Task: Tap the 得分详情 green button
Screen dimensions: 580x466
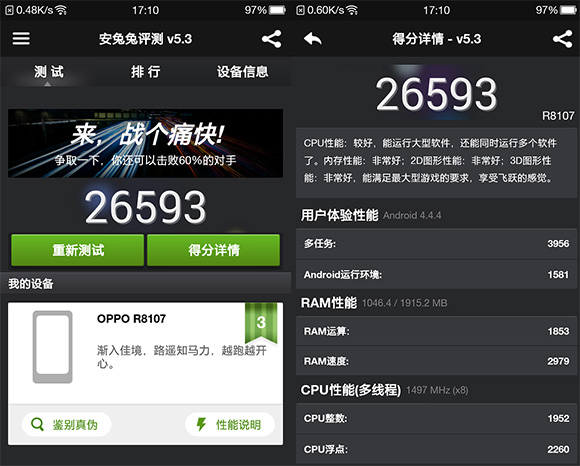Action: coord(213,250)
